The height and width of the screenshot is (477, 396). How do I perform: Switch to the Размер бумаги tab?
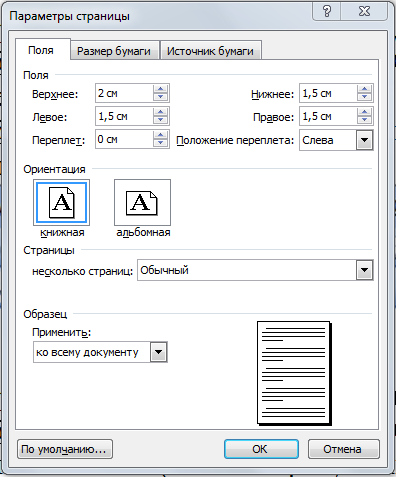114,51
